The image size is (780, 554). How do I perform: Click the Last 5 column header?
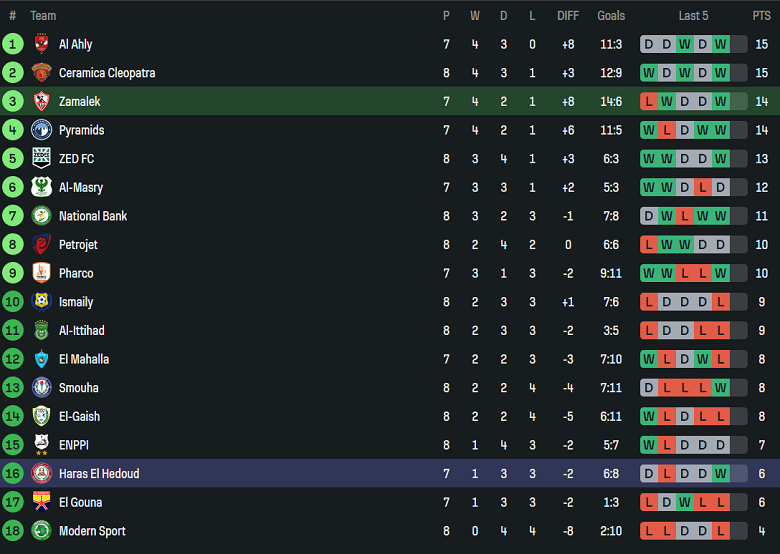(693, 16)
